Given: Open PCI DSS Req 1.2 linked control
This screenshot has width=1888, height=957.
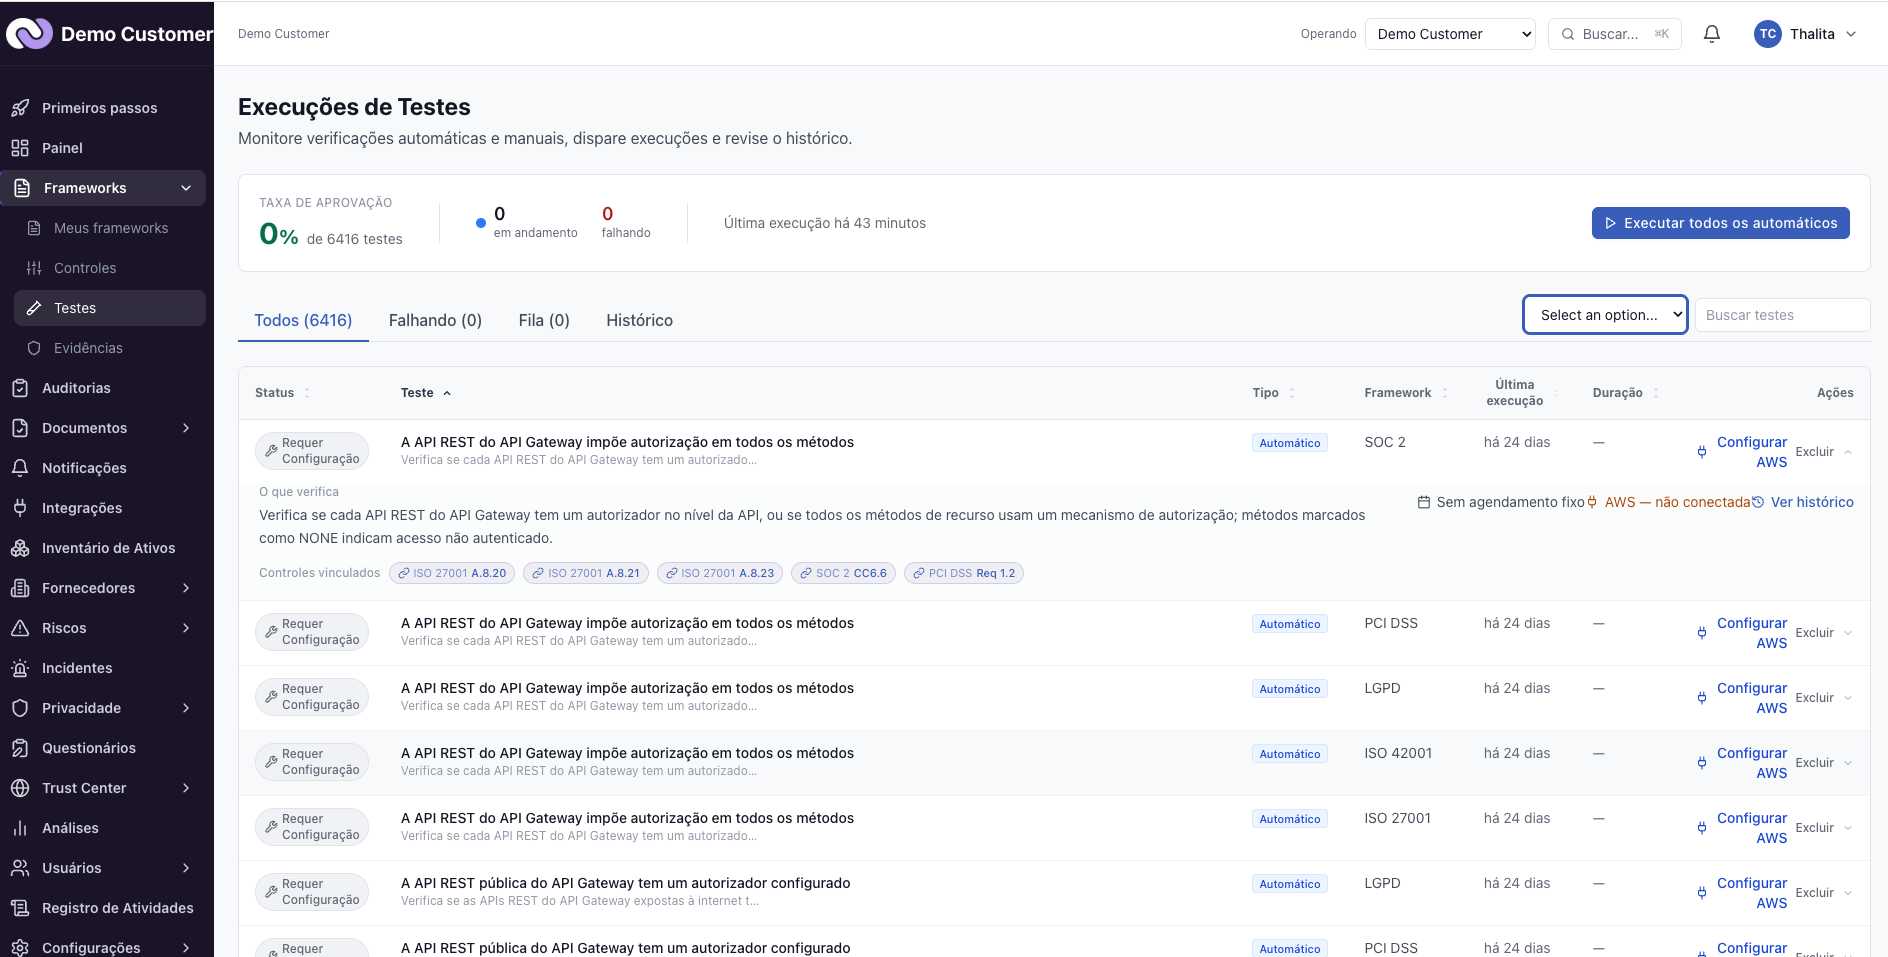Looking at the screenshot, I should click(x=964, y=573).
